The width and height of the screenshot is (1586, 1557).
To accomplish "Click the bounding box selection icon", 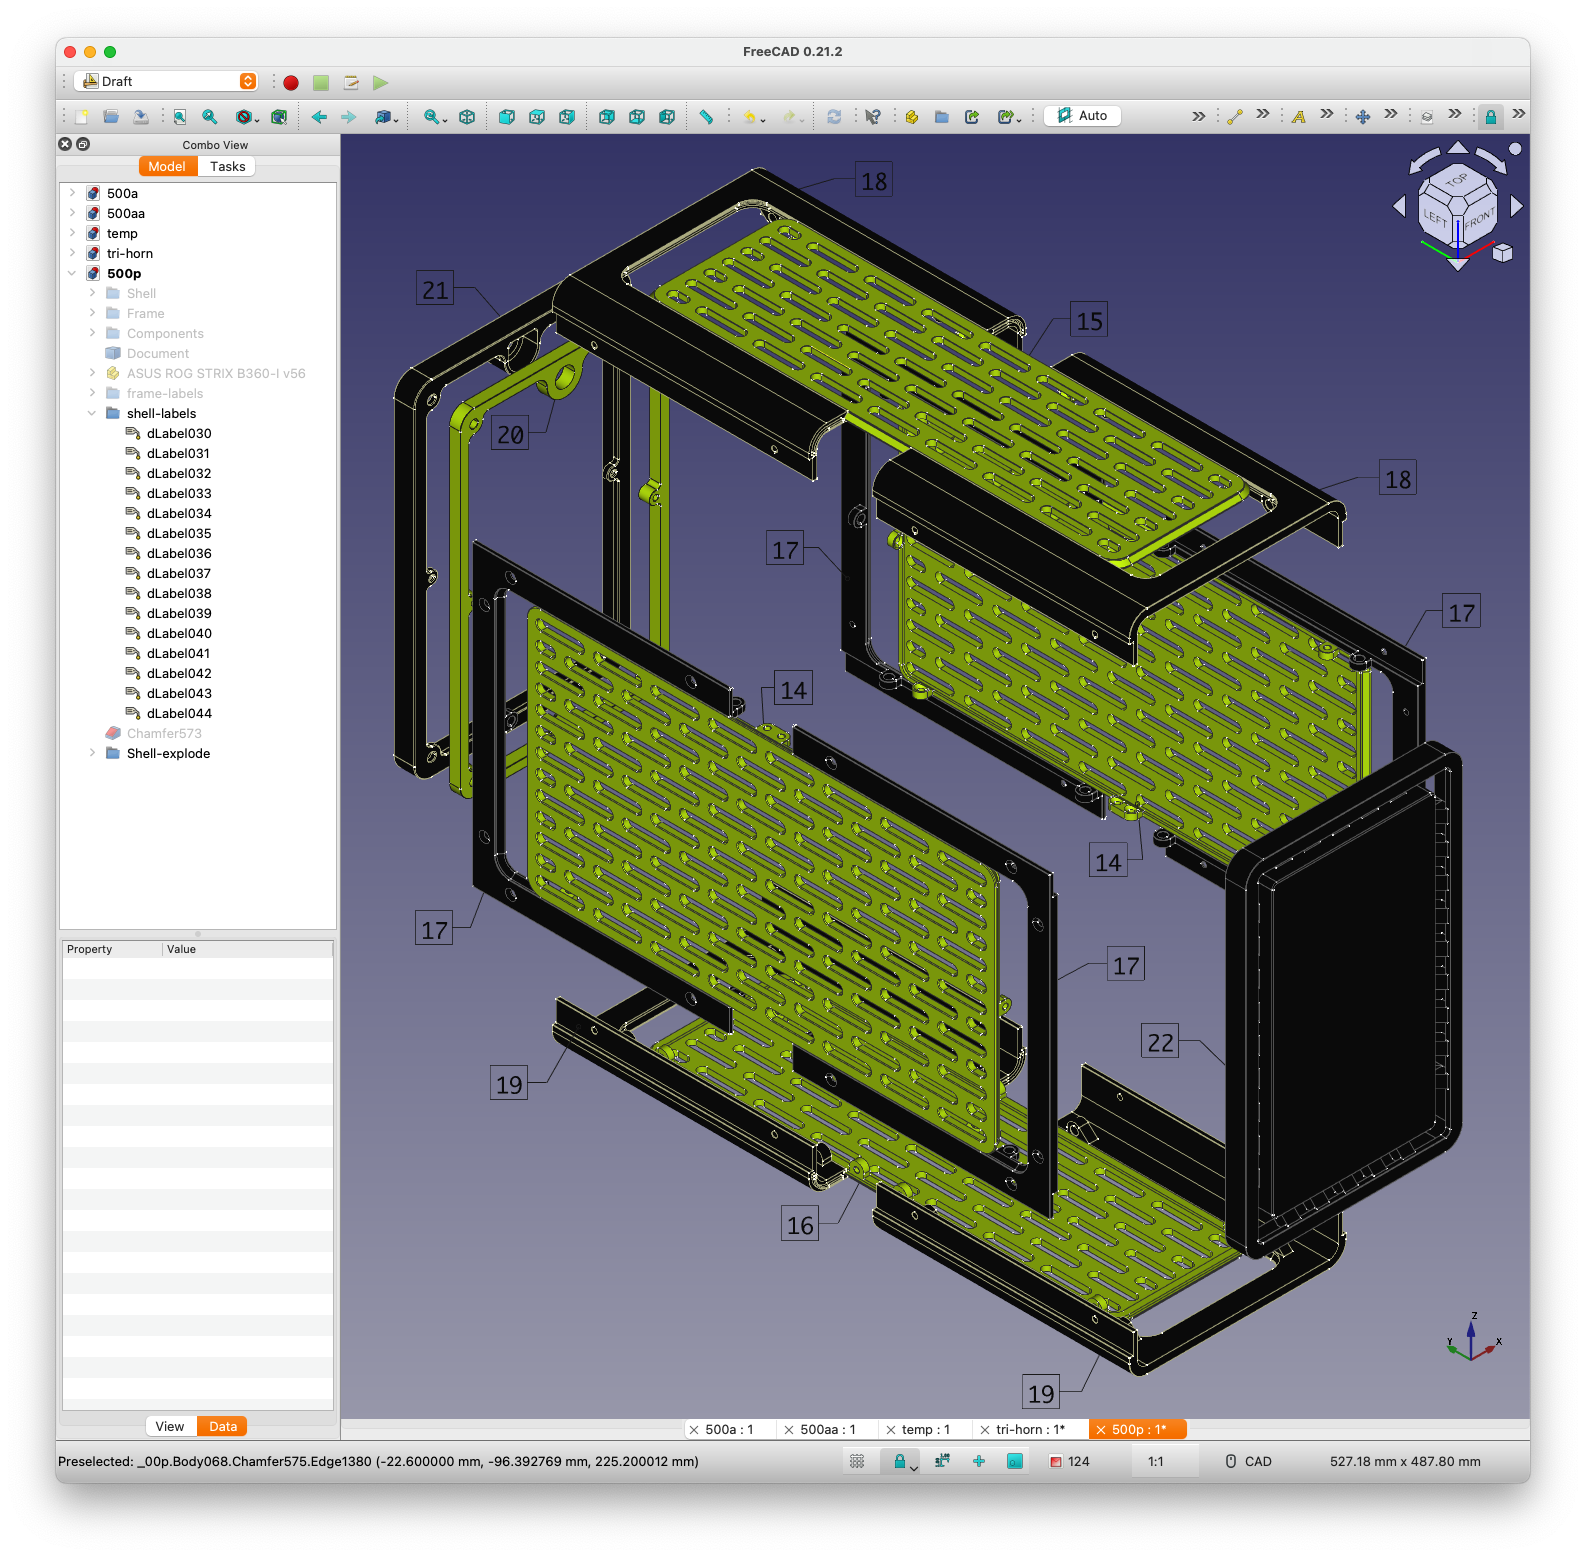I will tap(279, 117).
